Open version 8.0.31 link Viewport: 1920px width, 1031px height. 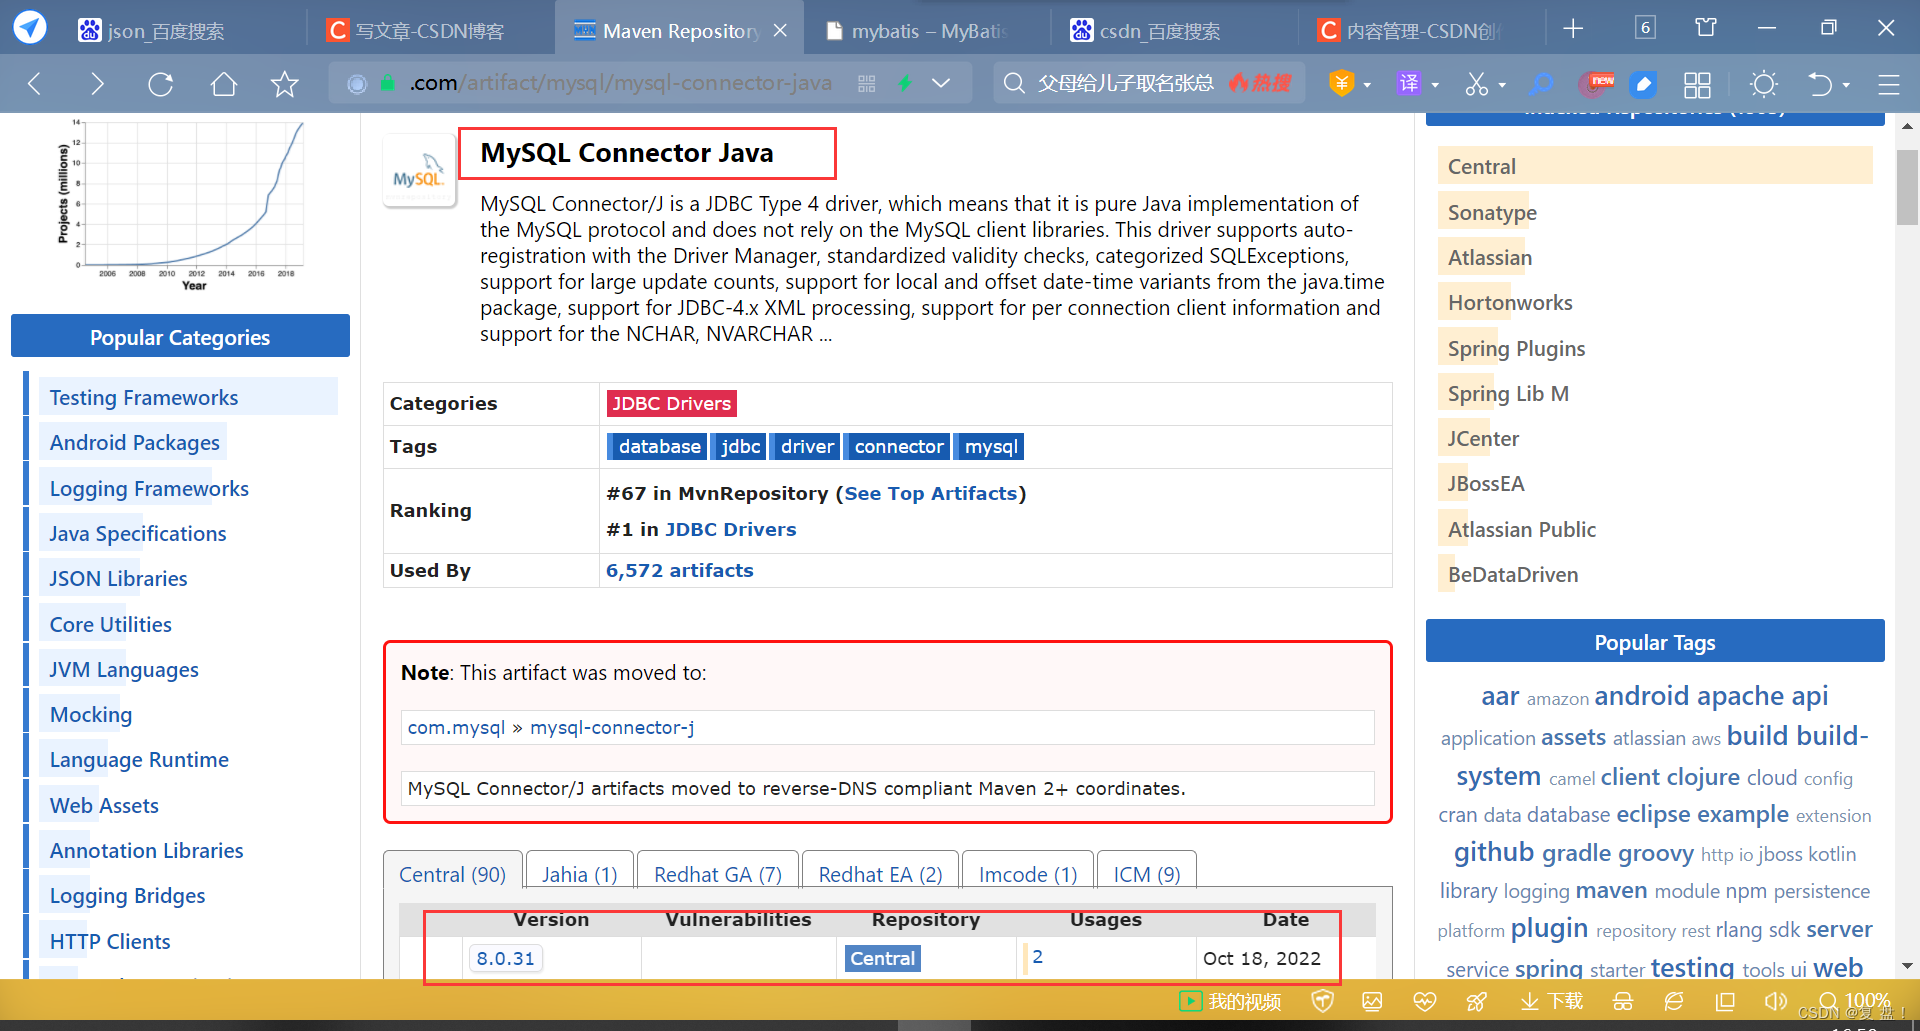tap(505, 958)
